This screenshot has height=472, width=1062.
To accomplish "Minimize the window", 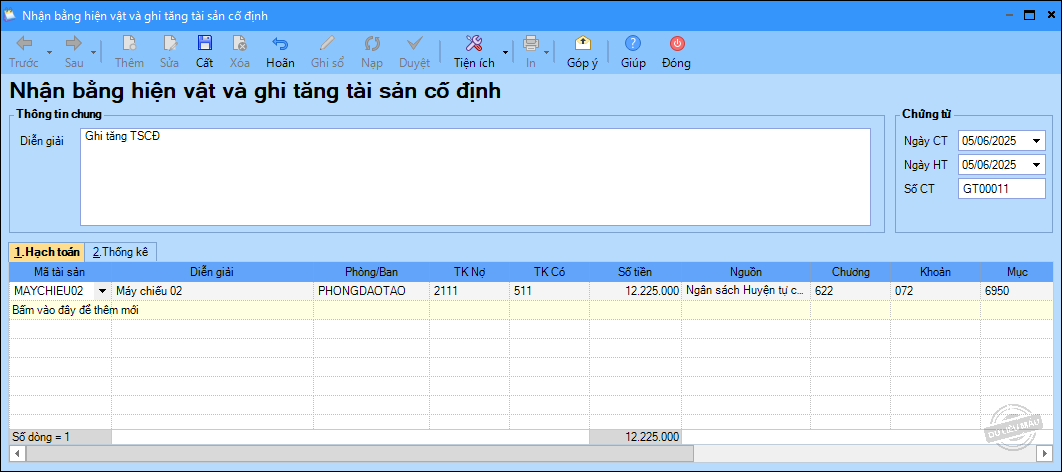I will coord(1009,15).
